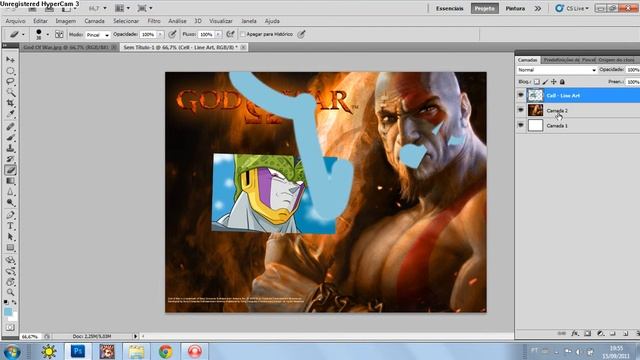
Task: Switch to Pintura workspace
Action: (x=516, y=8)
